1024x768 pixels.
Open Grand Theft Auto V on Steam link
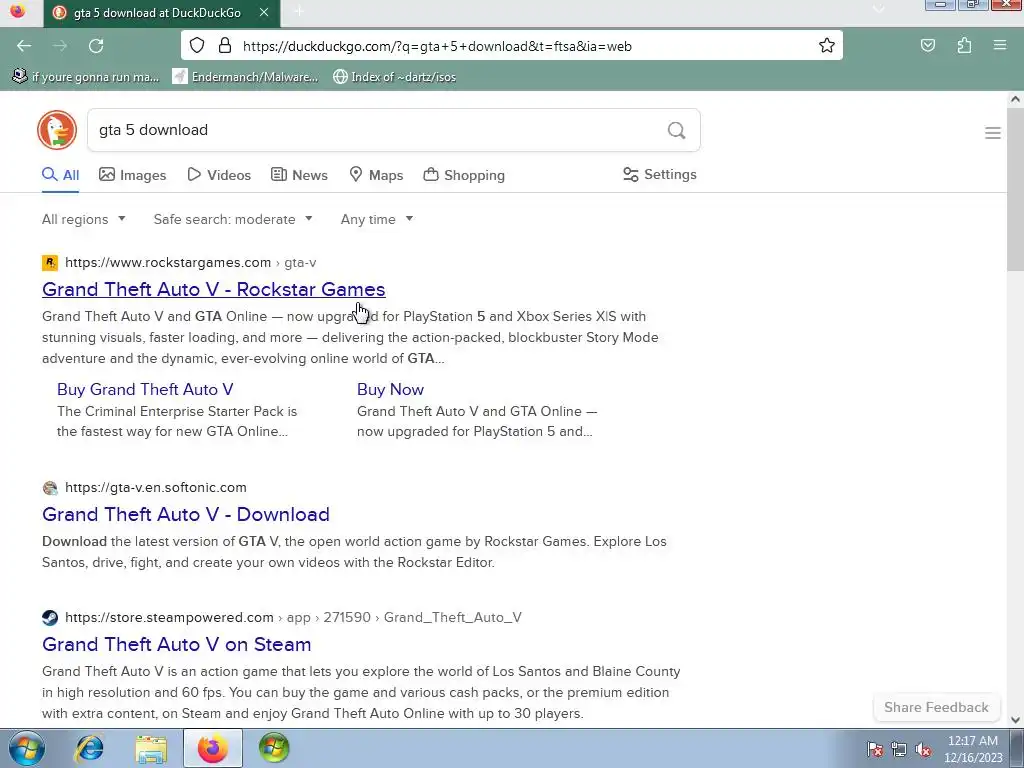(176, 645)
